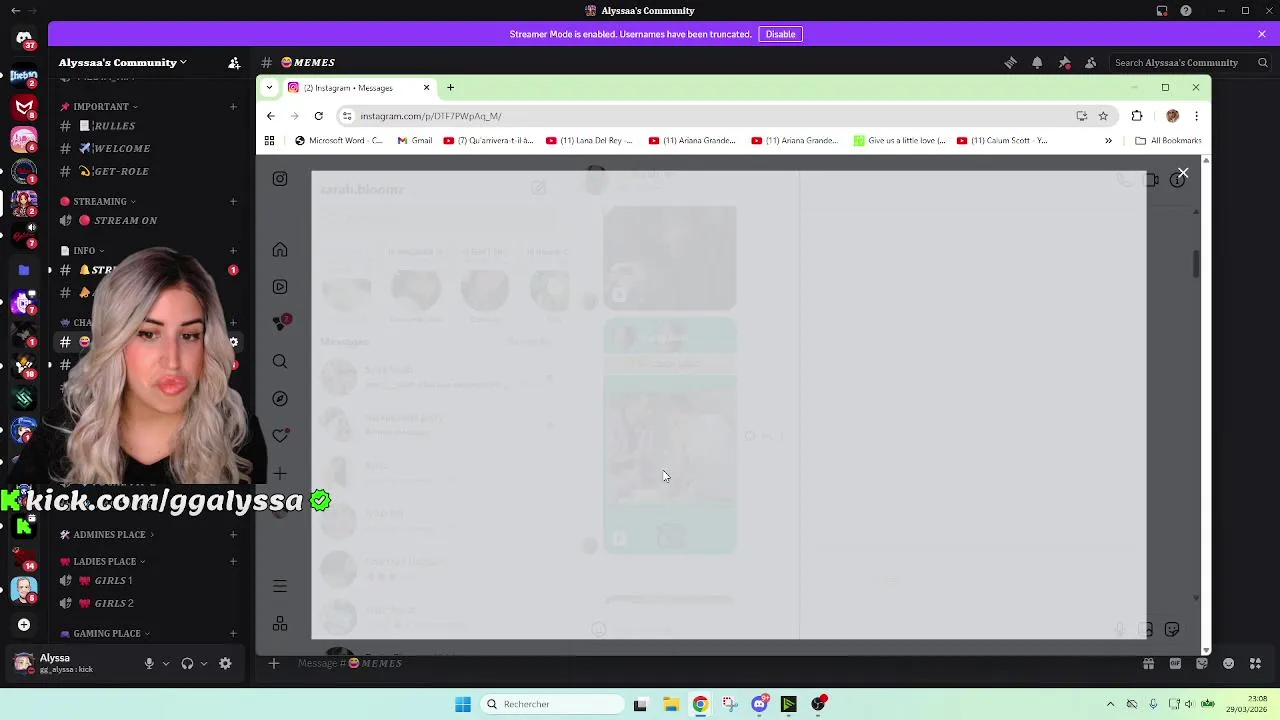Add a server with the plus button
The width and height of the screenshot is (1280, 720).
(x=23, y=625)
